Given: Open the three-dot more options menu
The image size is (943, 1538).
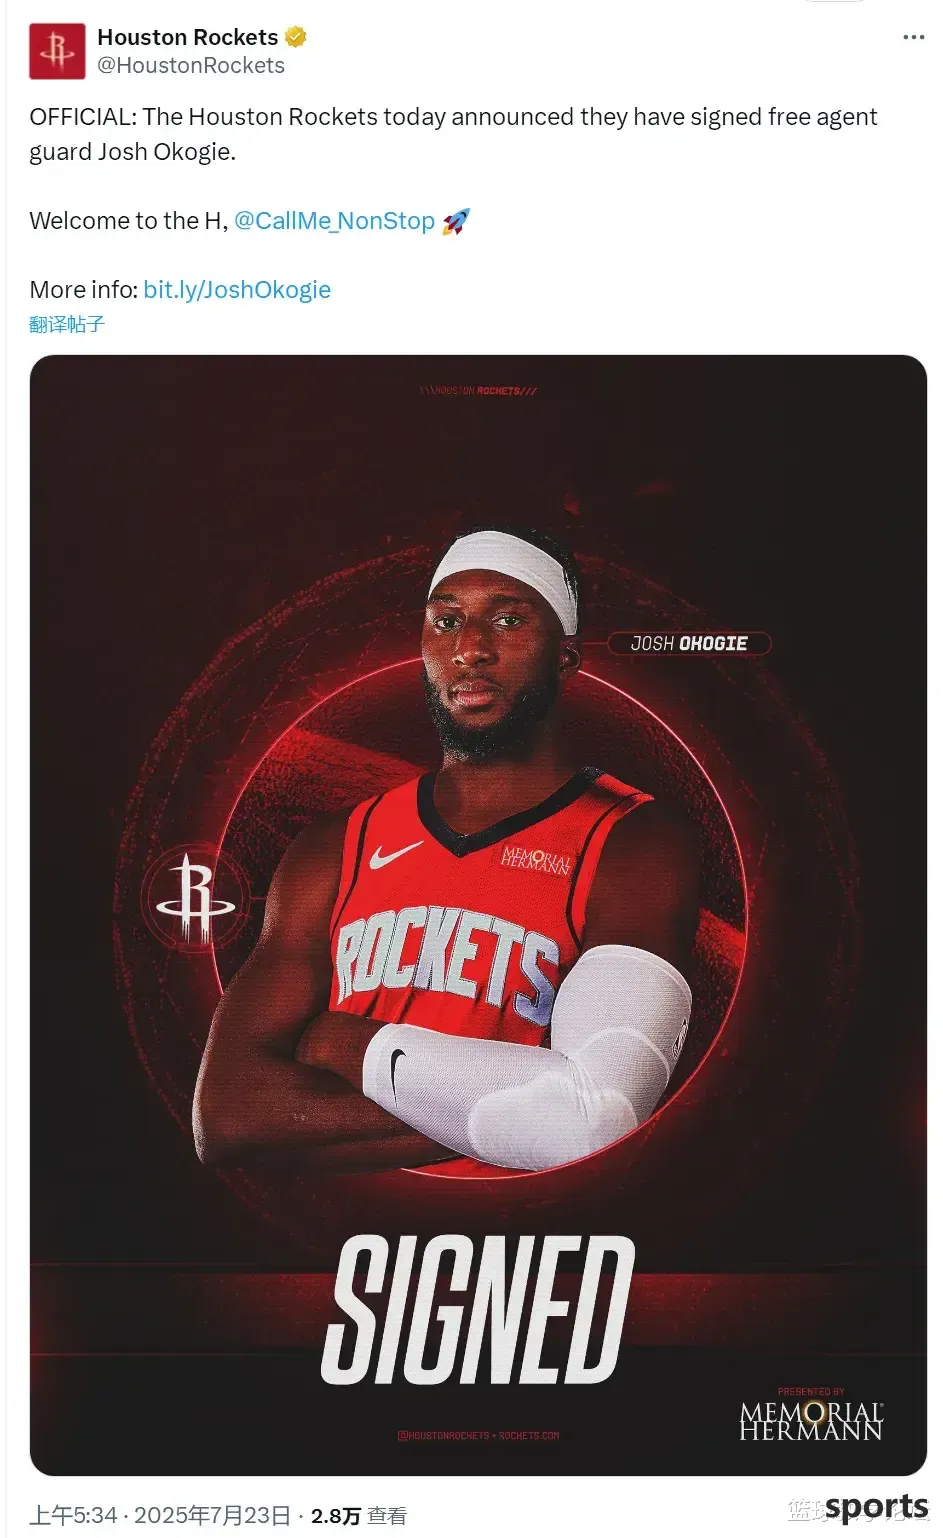Looking at the screenshot, I should pos(913,37).
